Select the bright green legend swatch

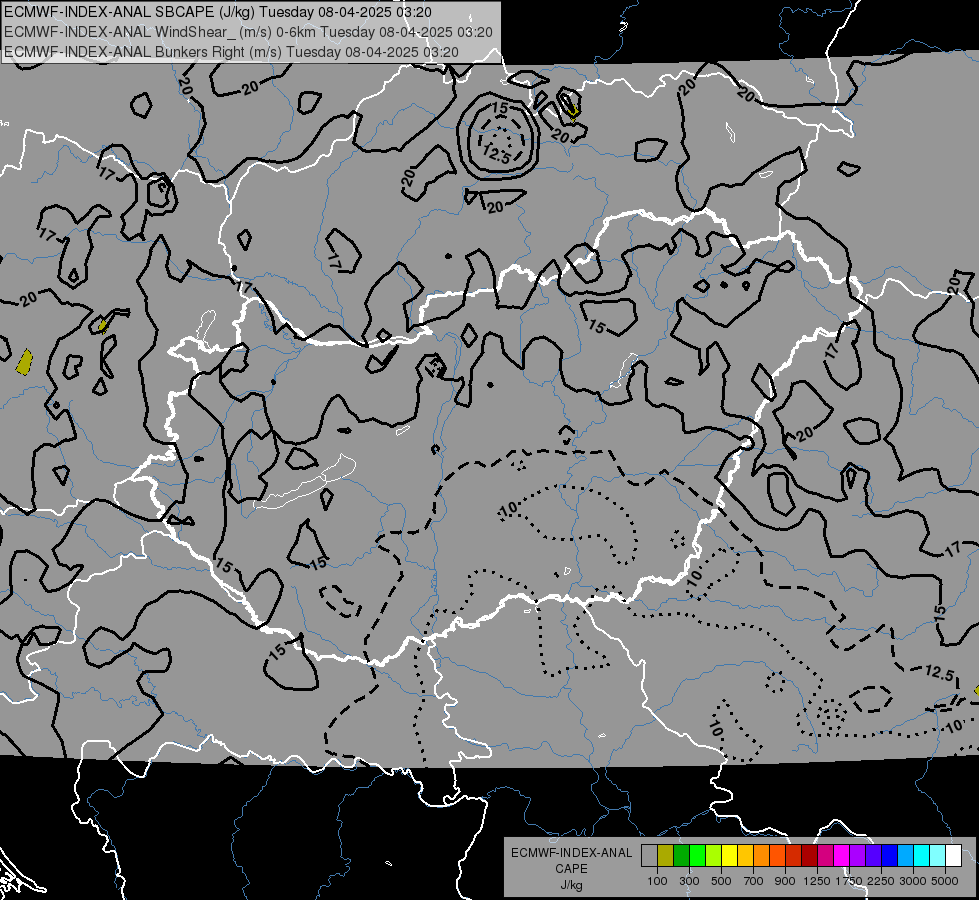697,856
